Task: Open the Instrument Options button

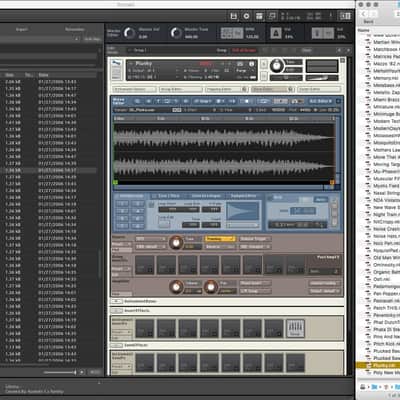Action: [x=134, y=89]
